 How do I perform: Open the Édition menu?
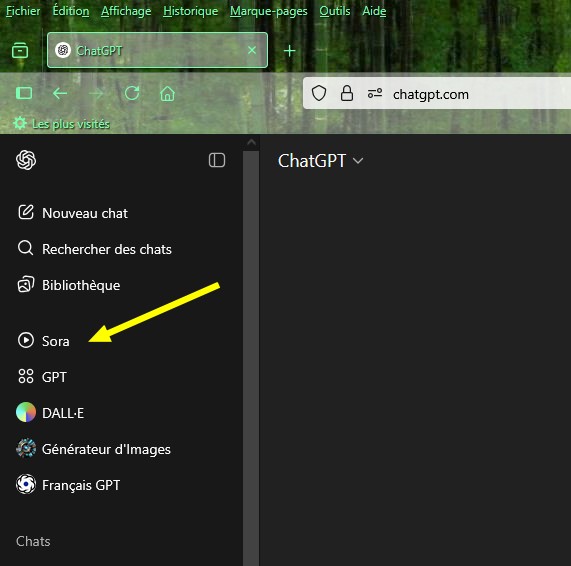[71, 11]
